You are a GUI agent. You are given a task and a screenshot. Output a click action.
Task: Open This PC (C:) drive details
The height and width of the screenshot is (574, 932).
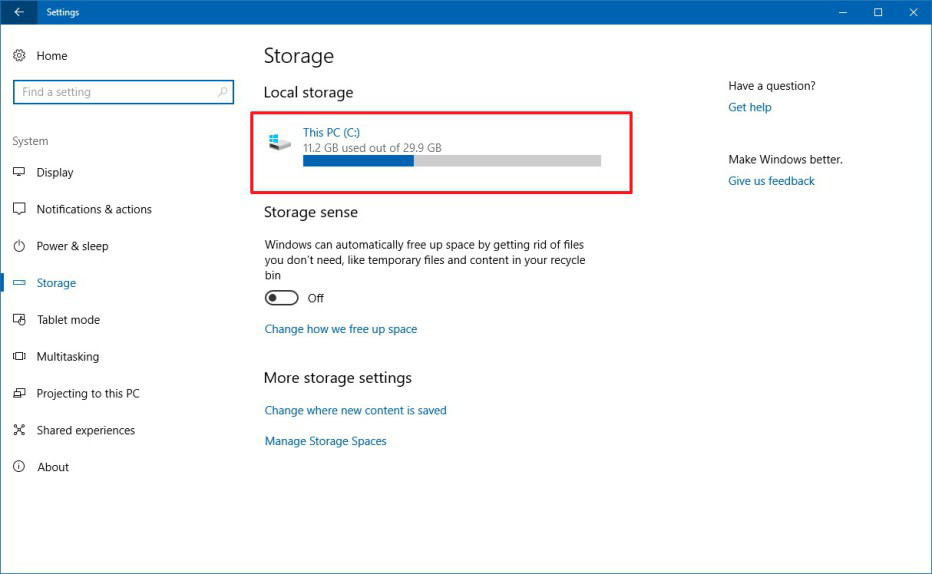coord(331,133)
